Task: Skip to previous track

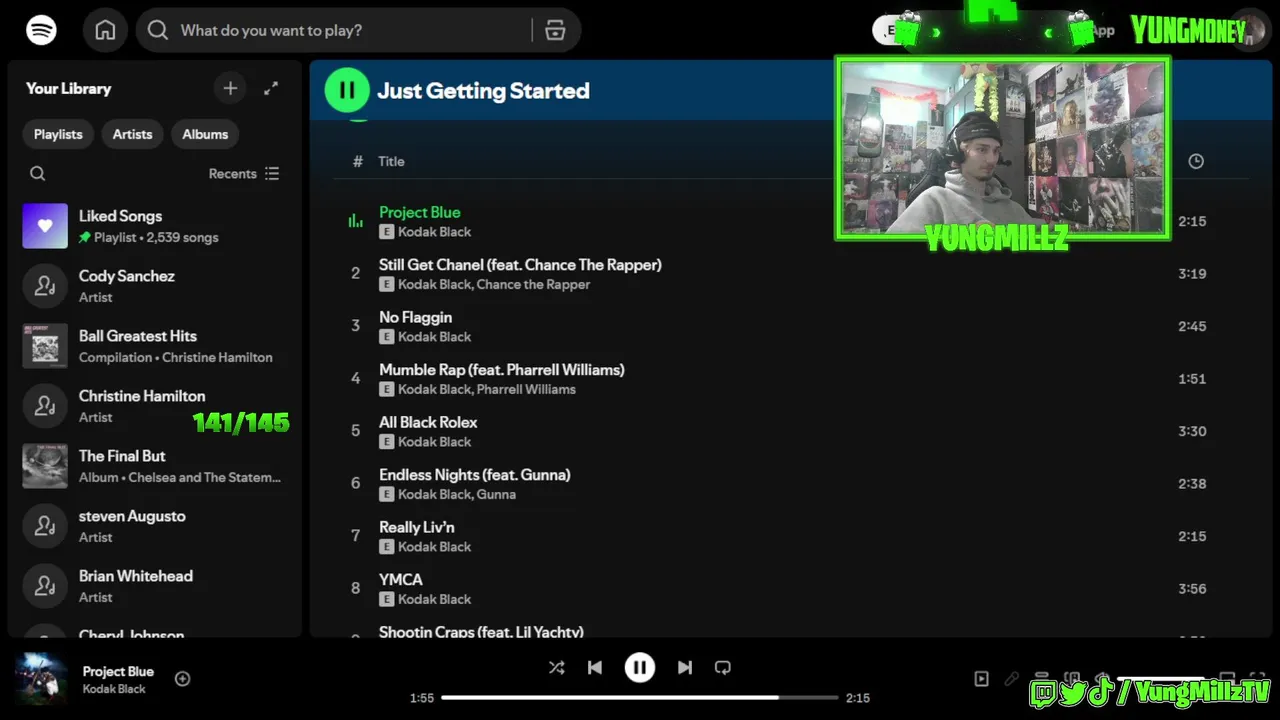Action: tap(595, 667)
